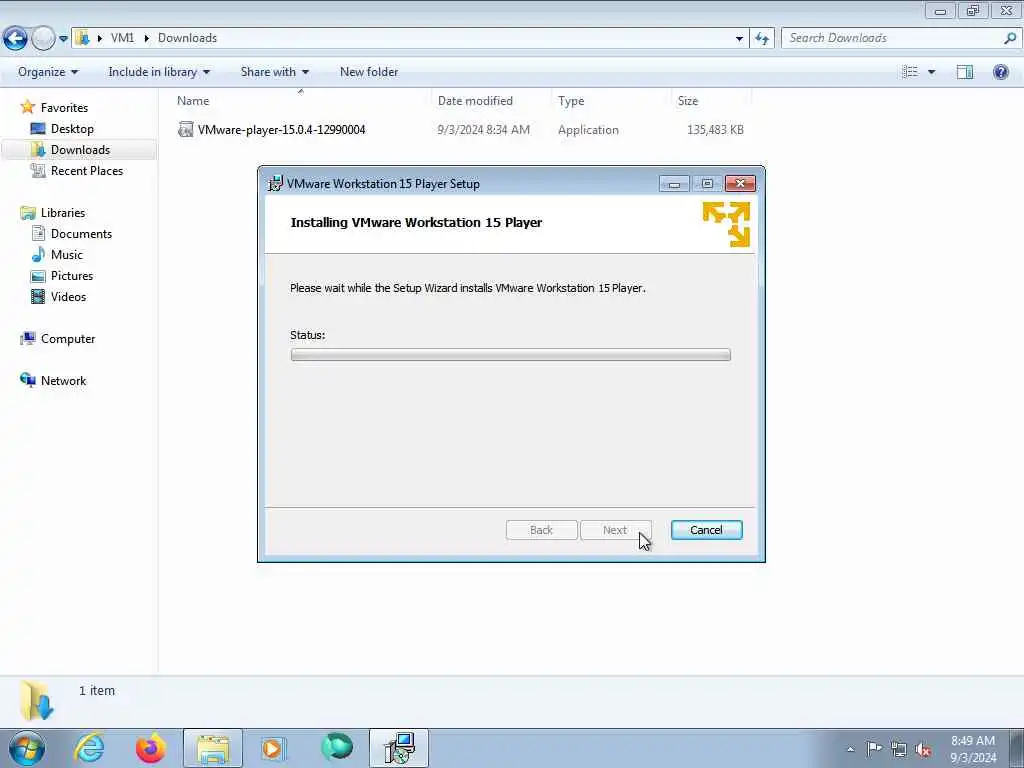Select Computer in navigation pane
Viewport: 1024px width, 768px height.
coord(68,338)
